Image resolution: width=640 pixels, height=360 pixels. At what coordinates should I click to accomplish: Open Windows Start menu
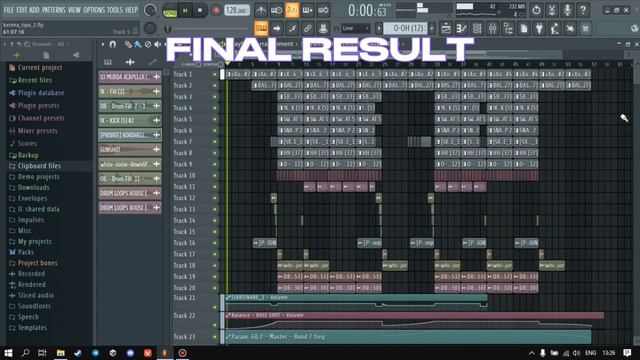pos(8,353)
